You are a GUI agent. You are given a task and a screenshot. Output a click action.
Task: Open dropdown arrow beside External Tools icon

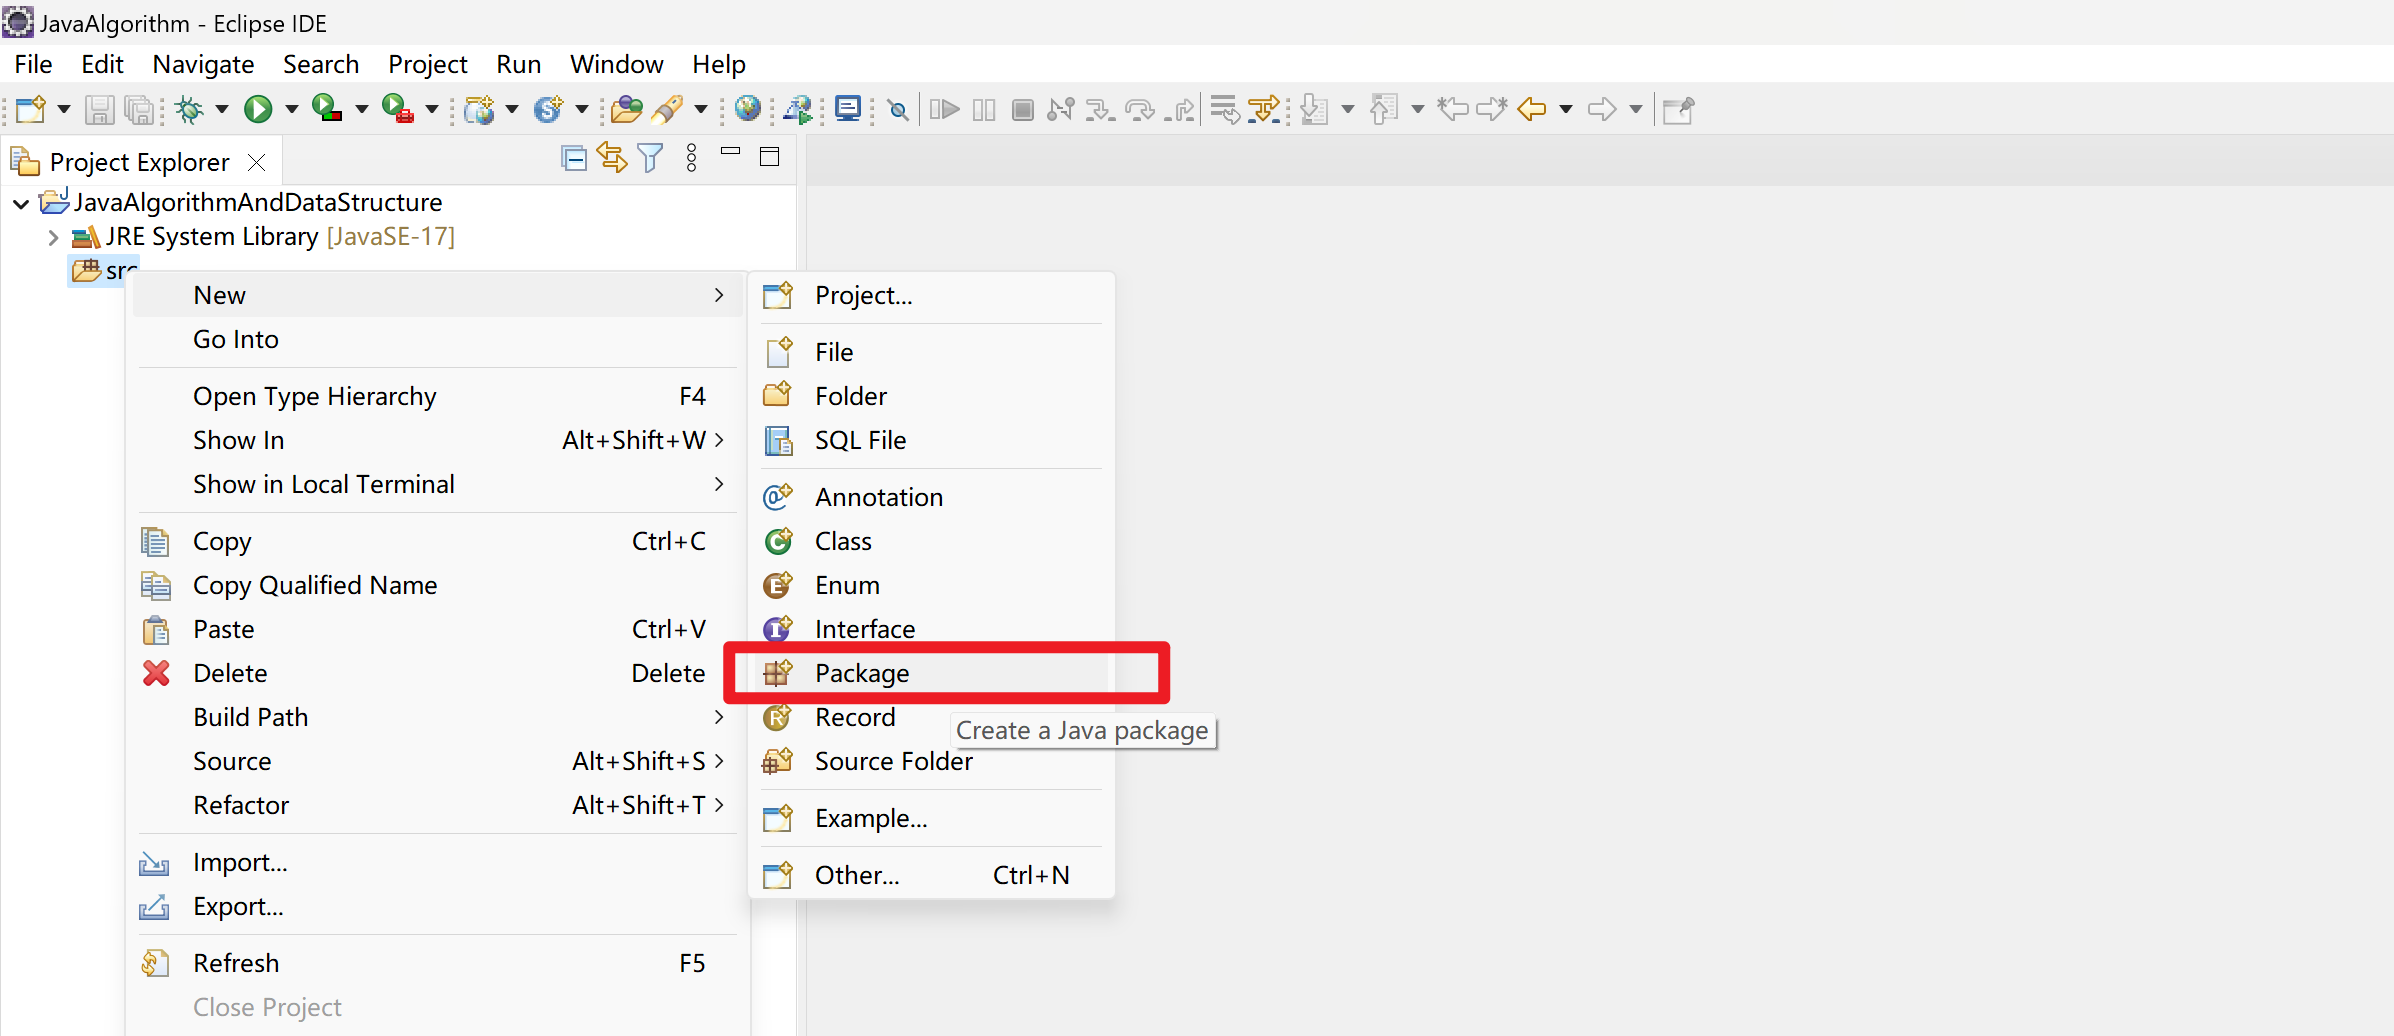(x=432, y=109)
